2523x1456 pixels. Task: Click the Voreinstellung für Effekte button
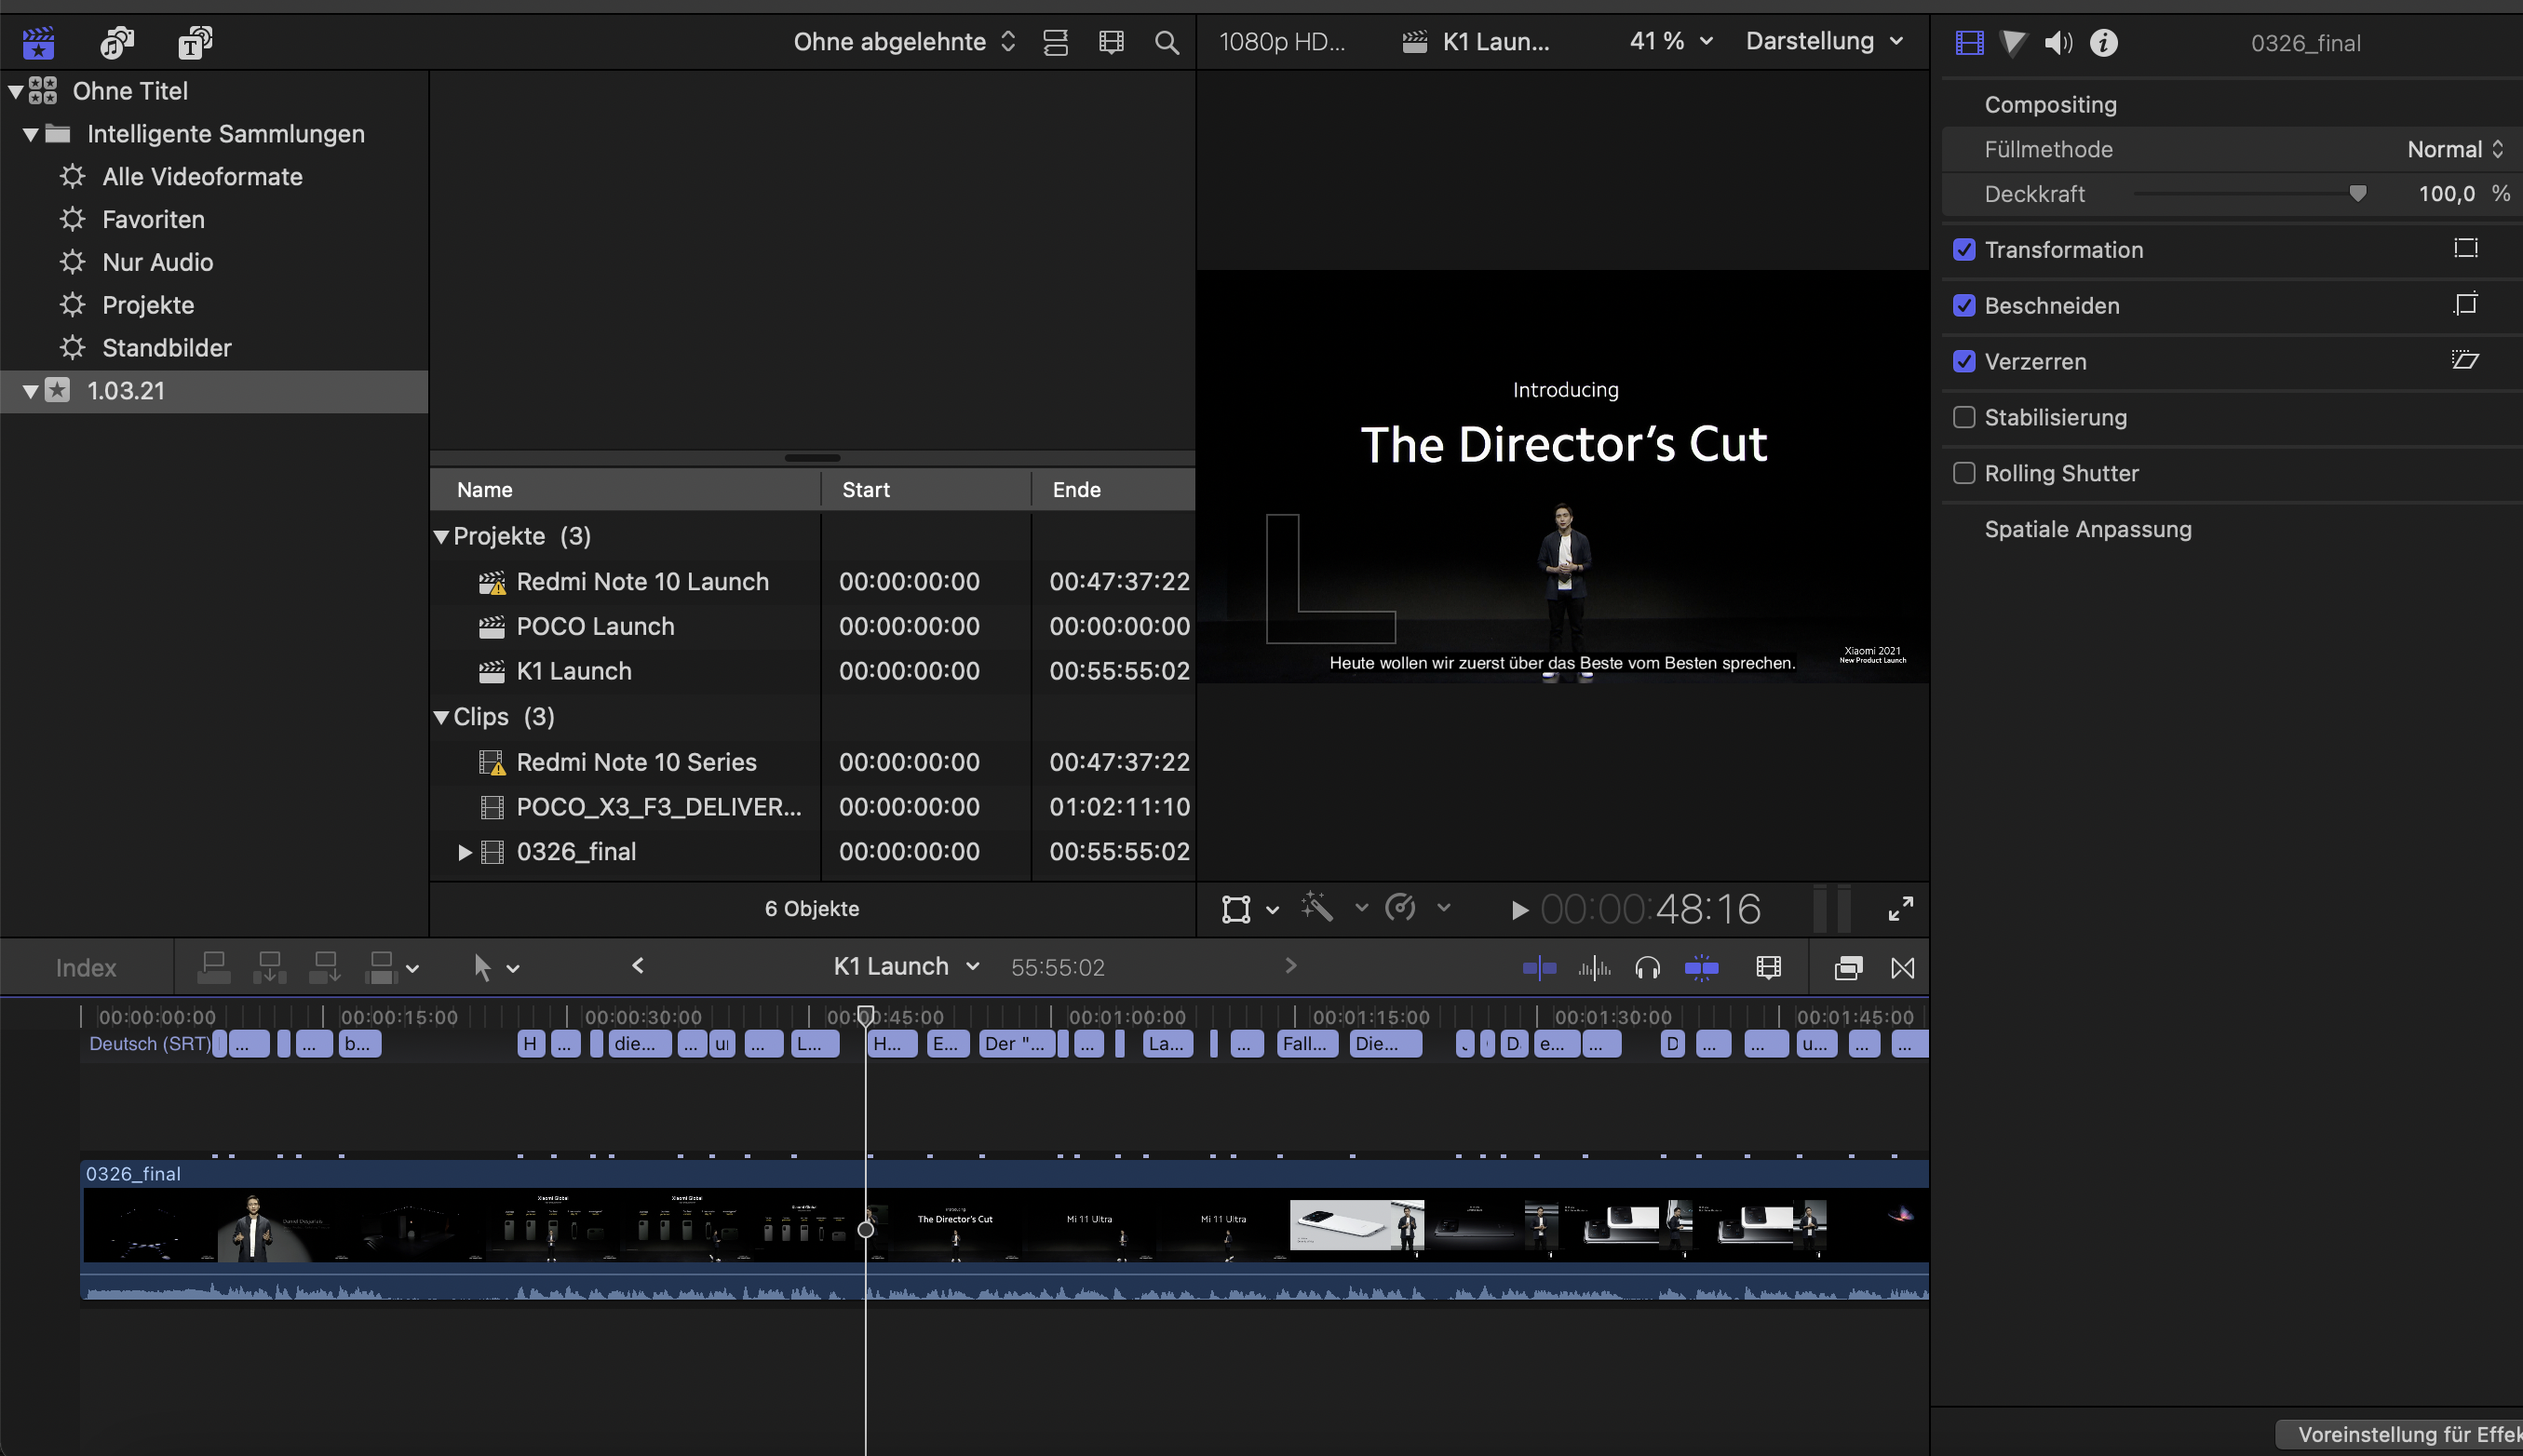(2400, 1434)
